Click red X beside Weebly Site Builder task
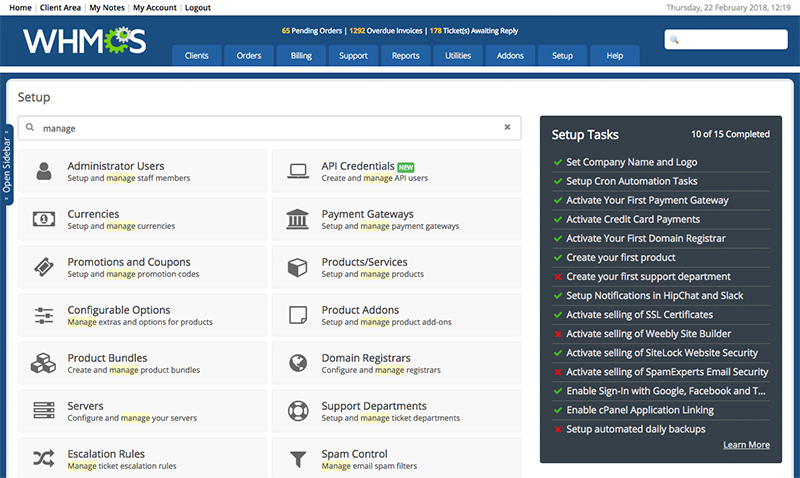800x478 pixels. [x=558, y=334]
